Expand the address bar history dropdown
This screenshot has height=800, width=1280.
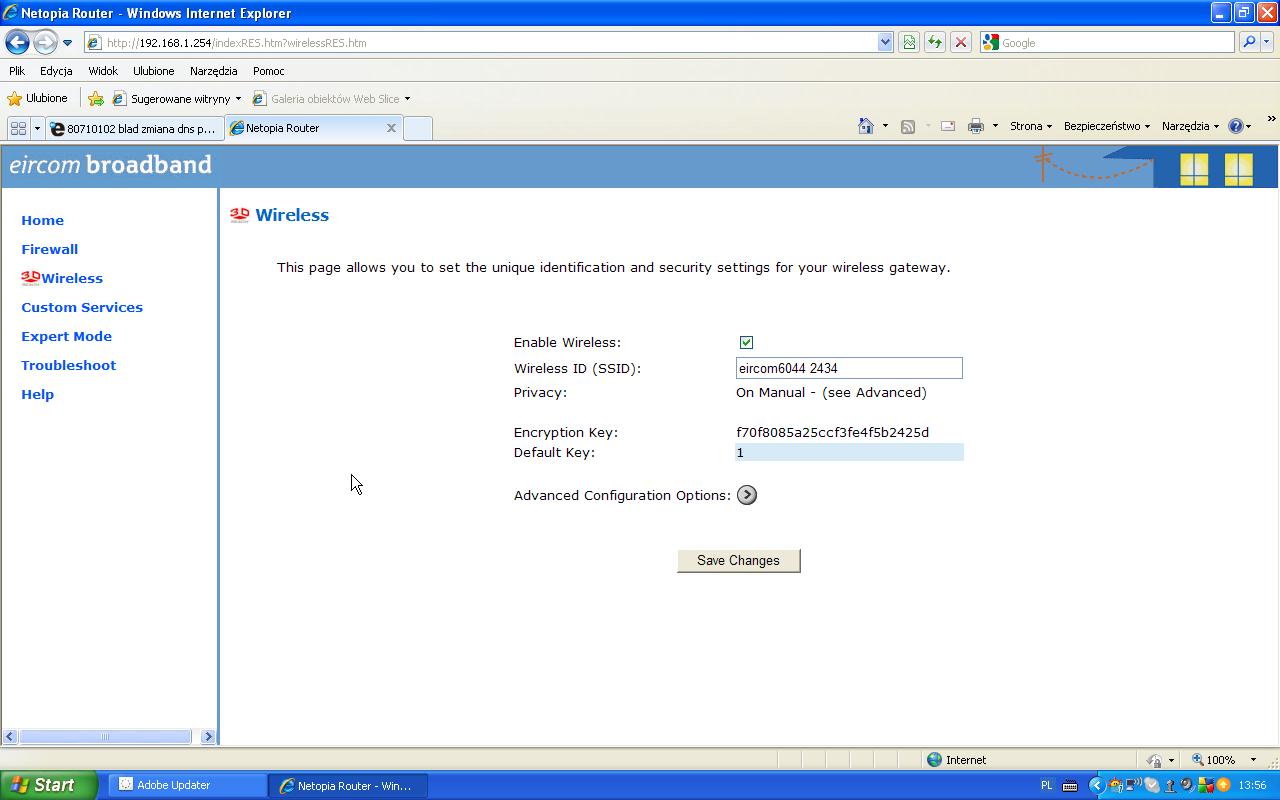(x=885, y=43)
